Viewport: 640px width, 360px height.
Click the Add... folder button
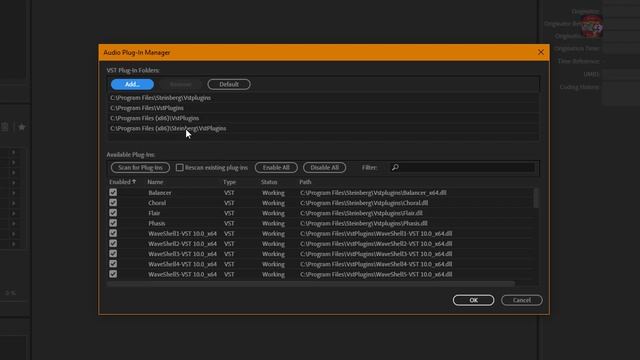[x=132, y=84]
